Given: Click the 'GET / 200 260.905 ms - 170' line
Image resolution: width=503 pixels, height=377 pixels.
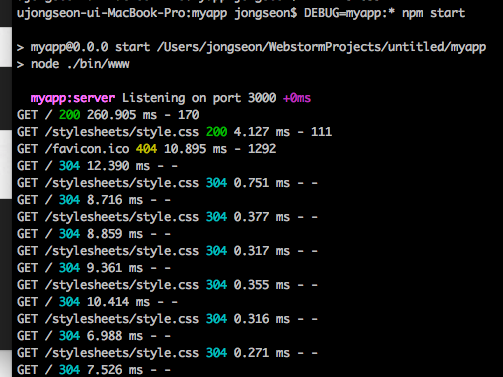Looking at the screenshot, I should [x=108, y=115].
